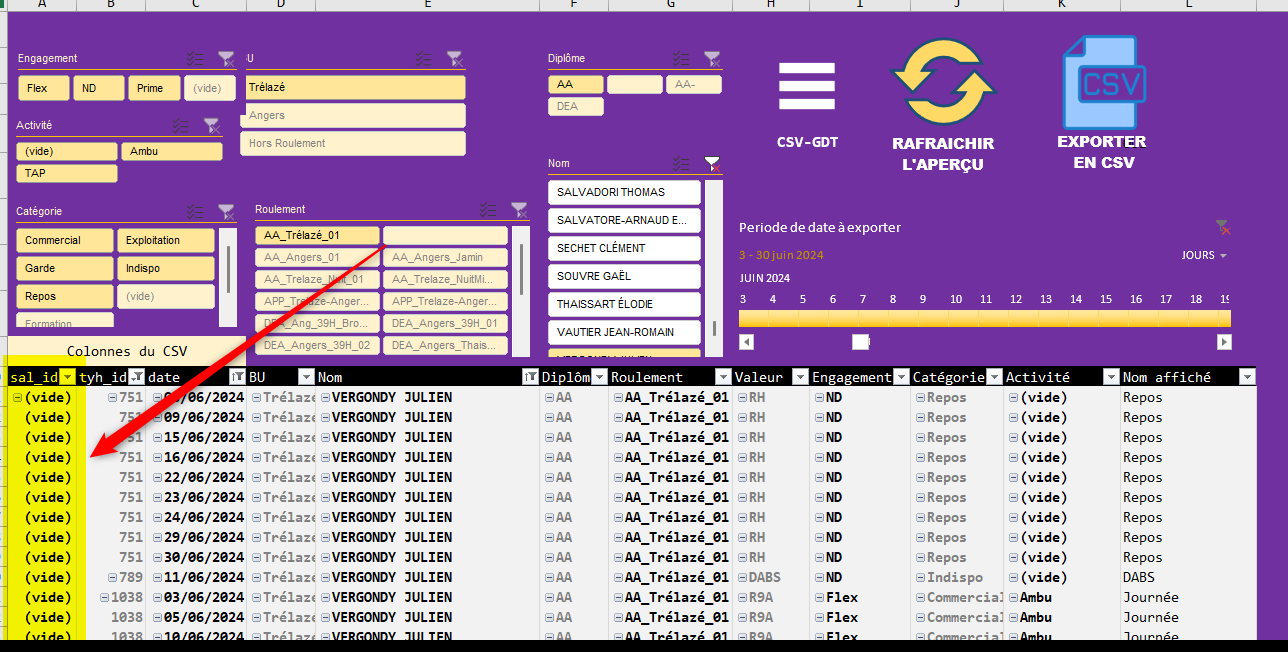Click the timeline scroll-left arrow
The height and width of the screenshot is (652, 1288).
point(746,342)
